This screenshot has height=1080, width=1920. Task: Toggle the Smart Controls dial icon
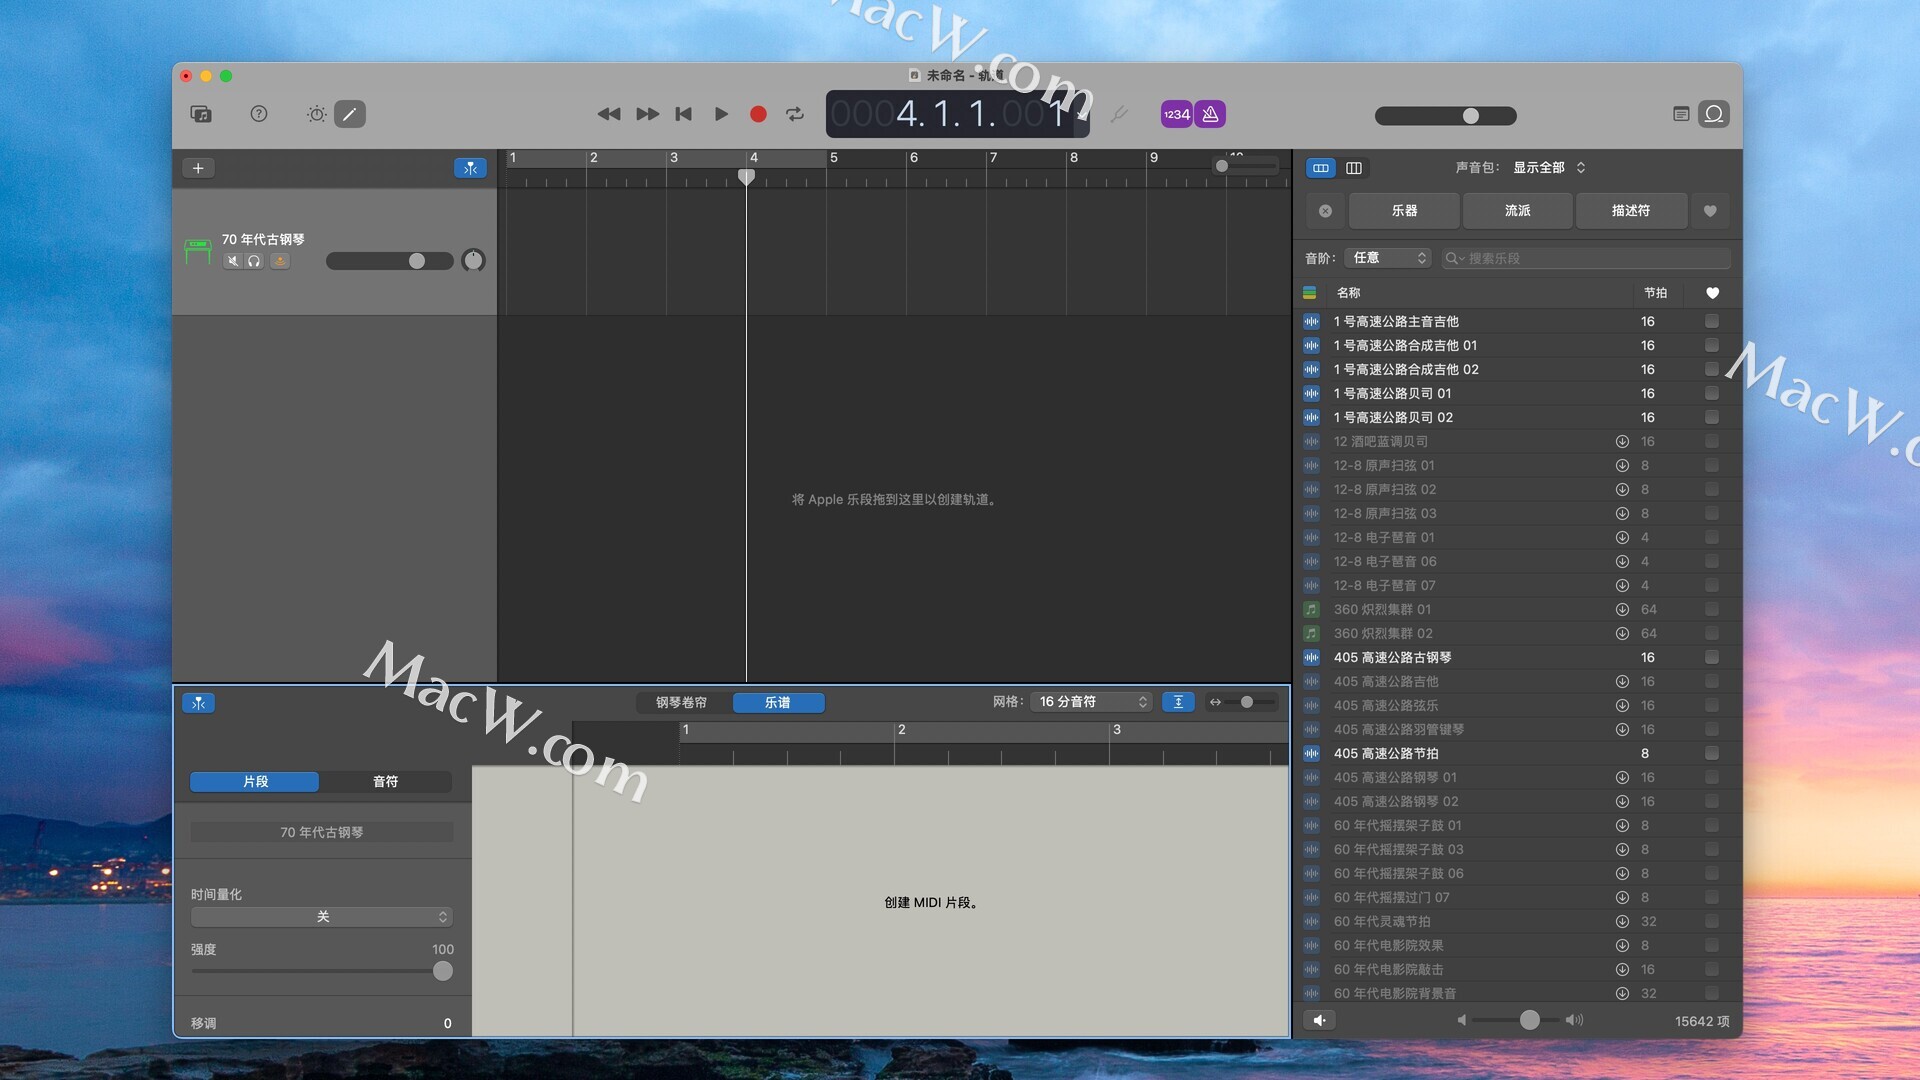click(316, 114)
